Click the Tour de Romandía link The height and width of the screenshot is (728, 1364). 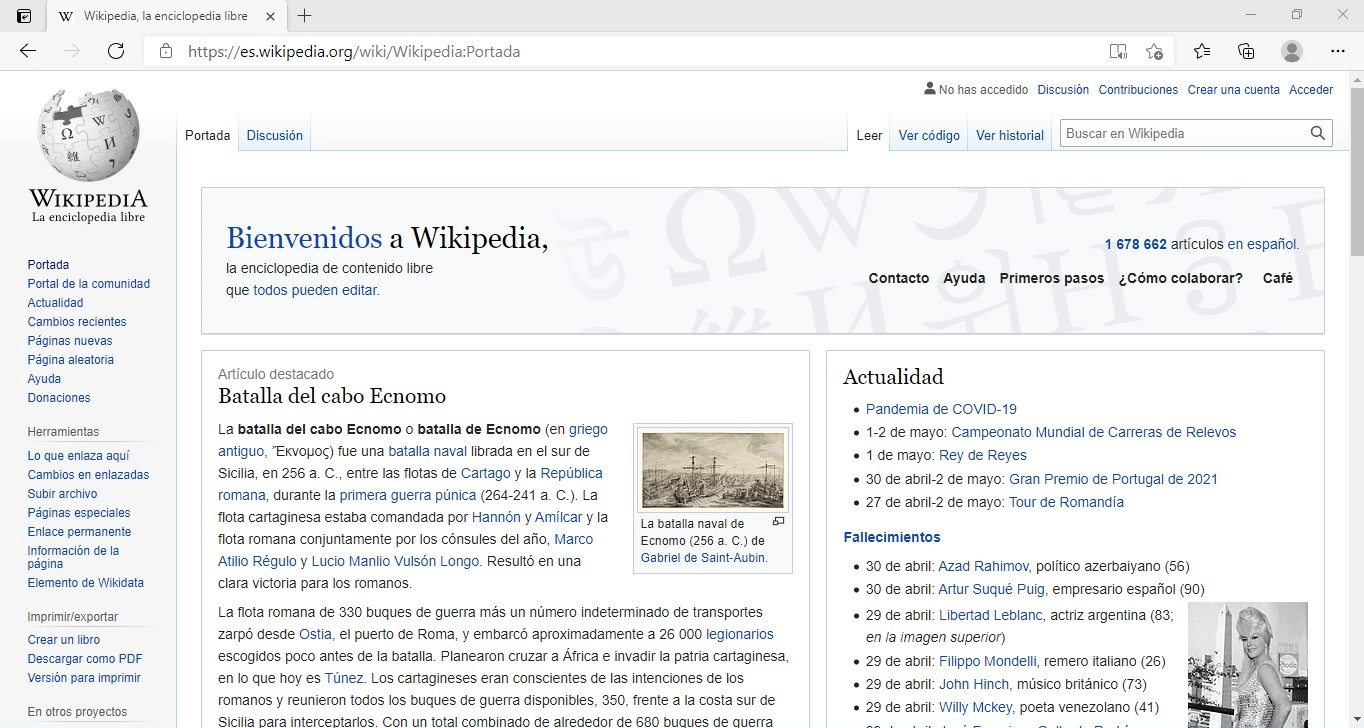point(1066,502)
